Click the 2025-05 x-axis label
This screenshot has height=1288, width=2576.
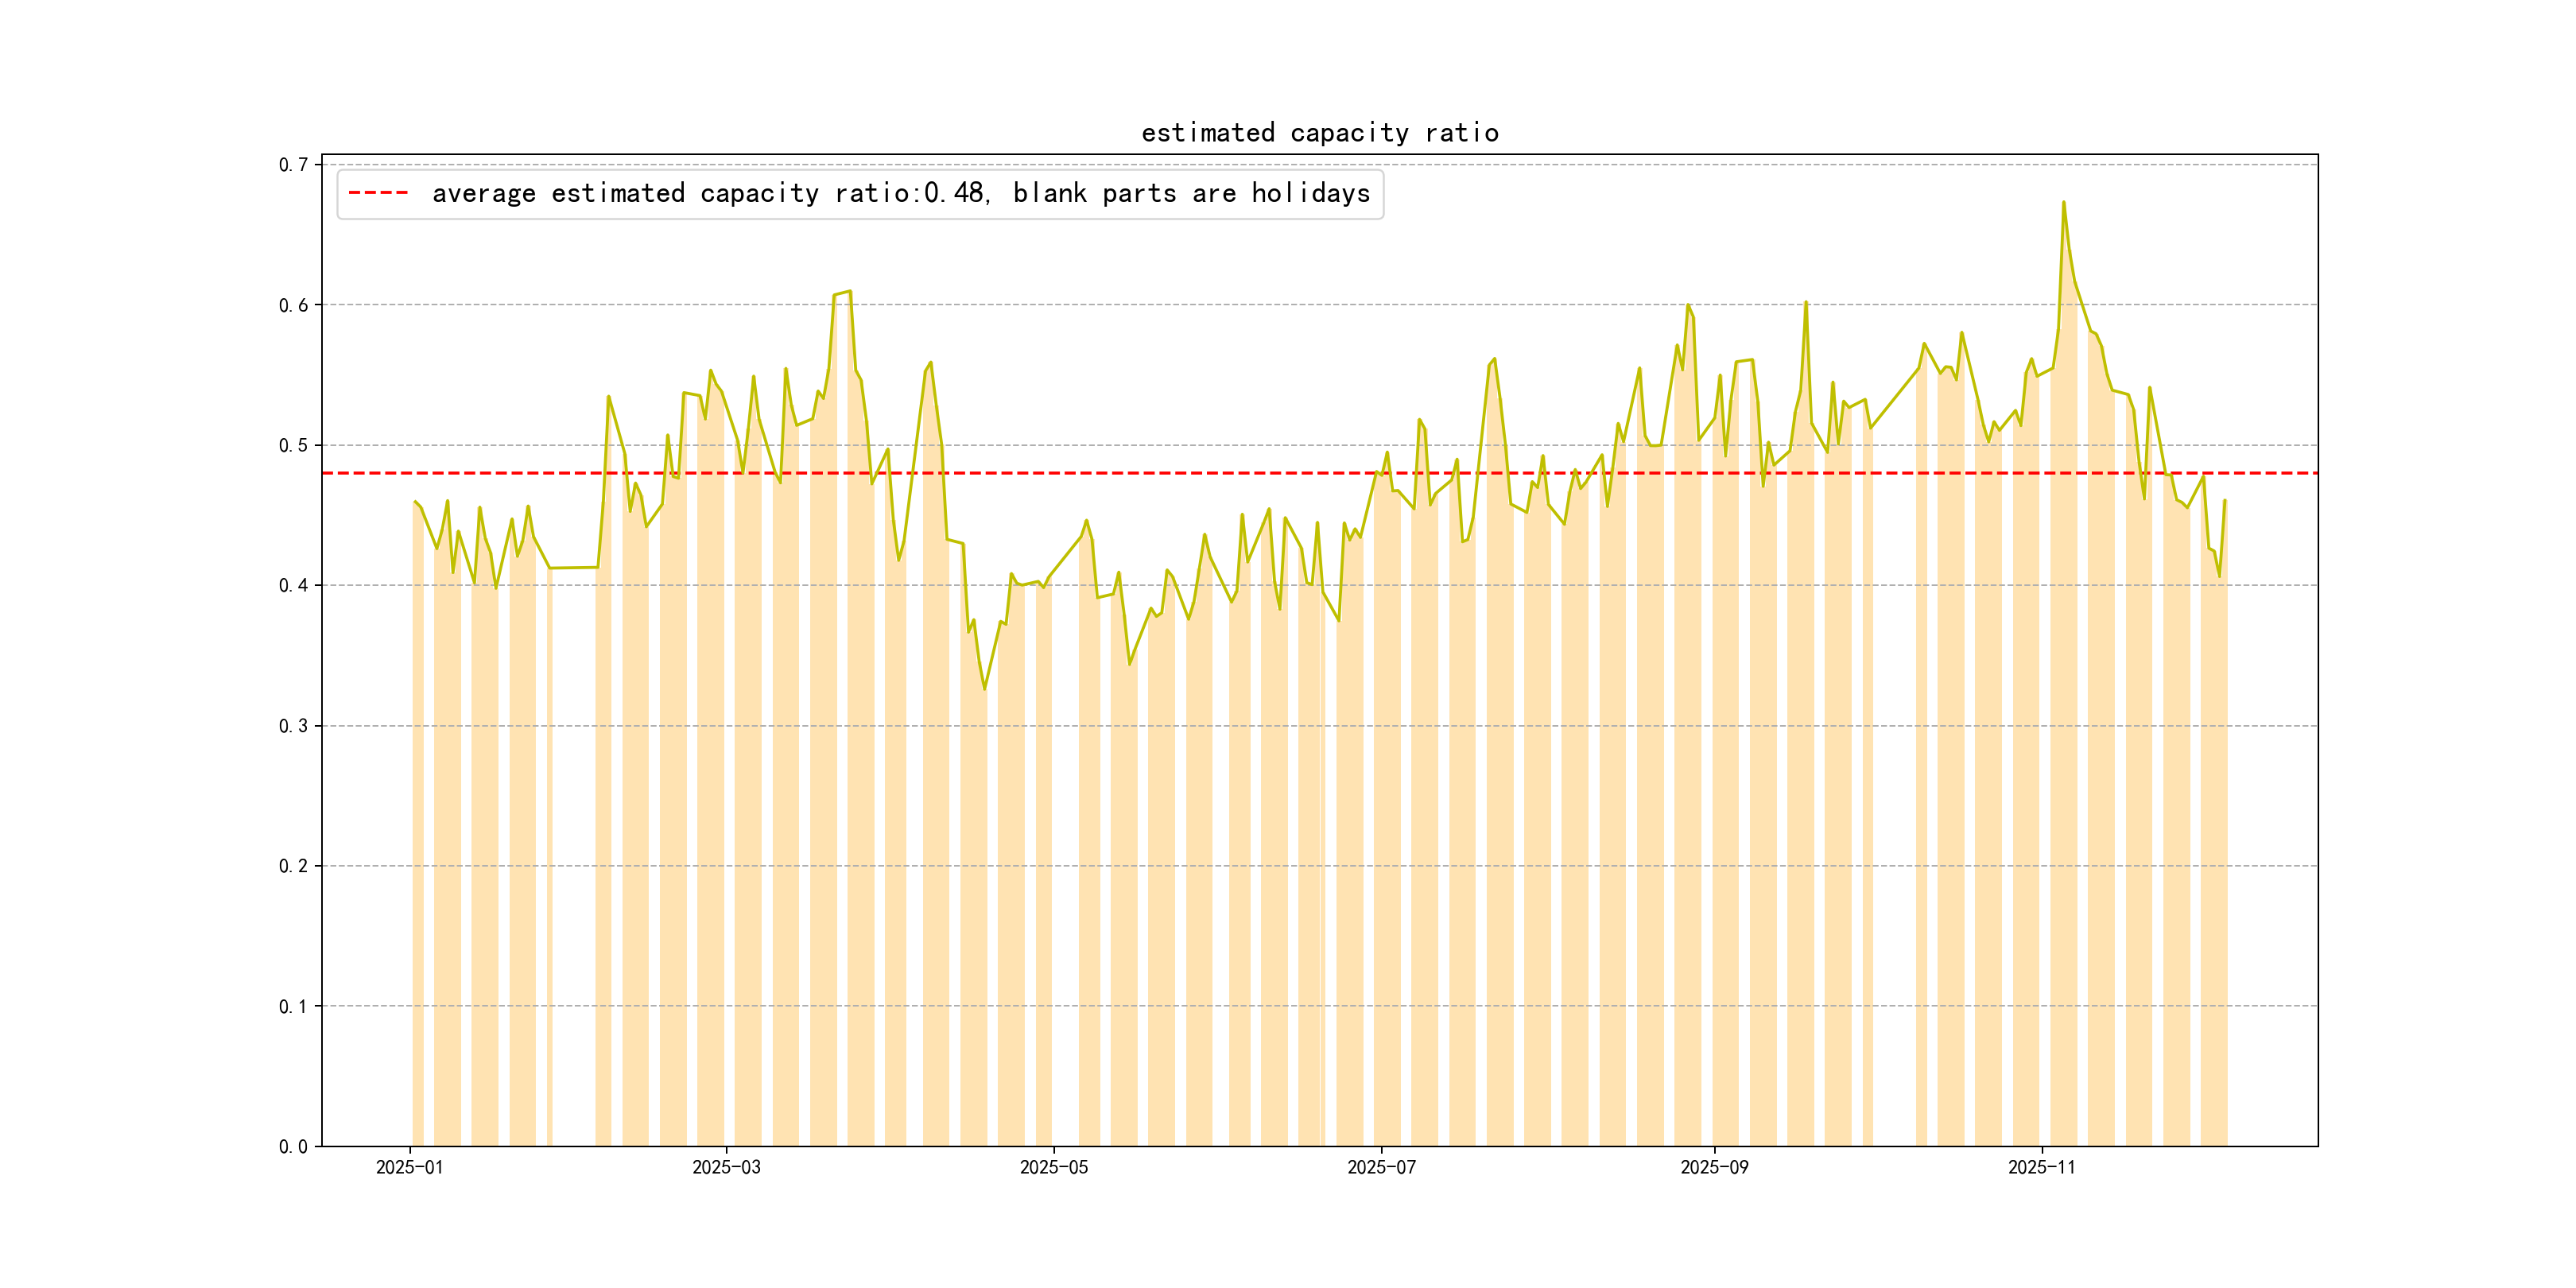coord(1053,1167)
